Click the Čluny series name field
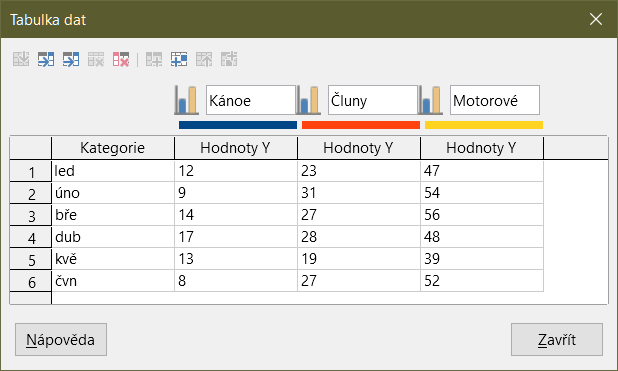 (373, 100)
